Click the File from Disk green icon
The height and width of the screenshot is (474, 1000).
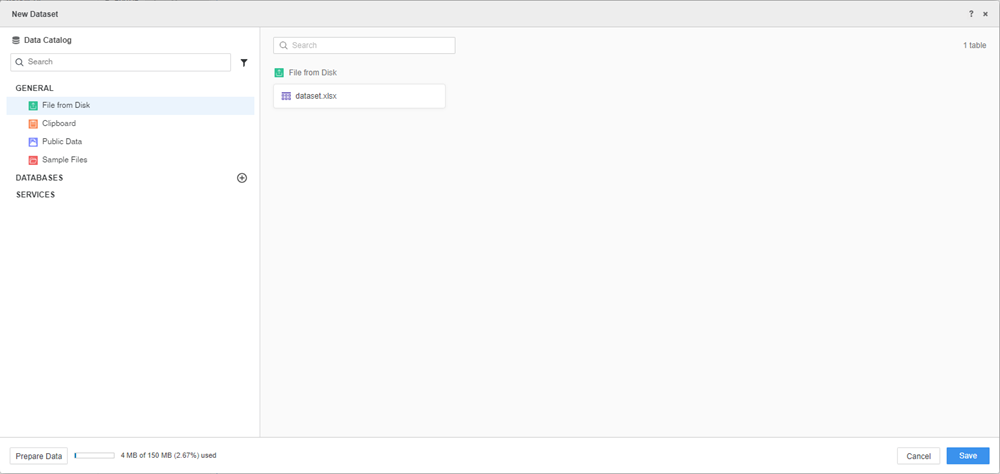[33, 106]
